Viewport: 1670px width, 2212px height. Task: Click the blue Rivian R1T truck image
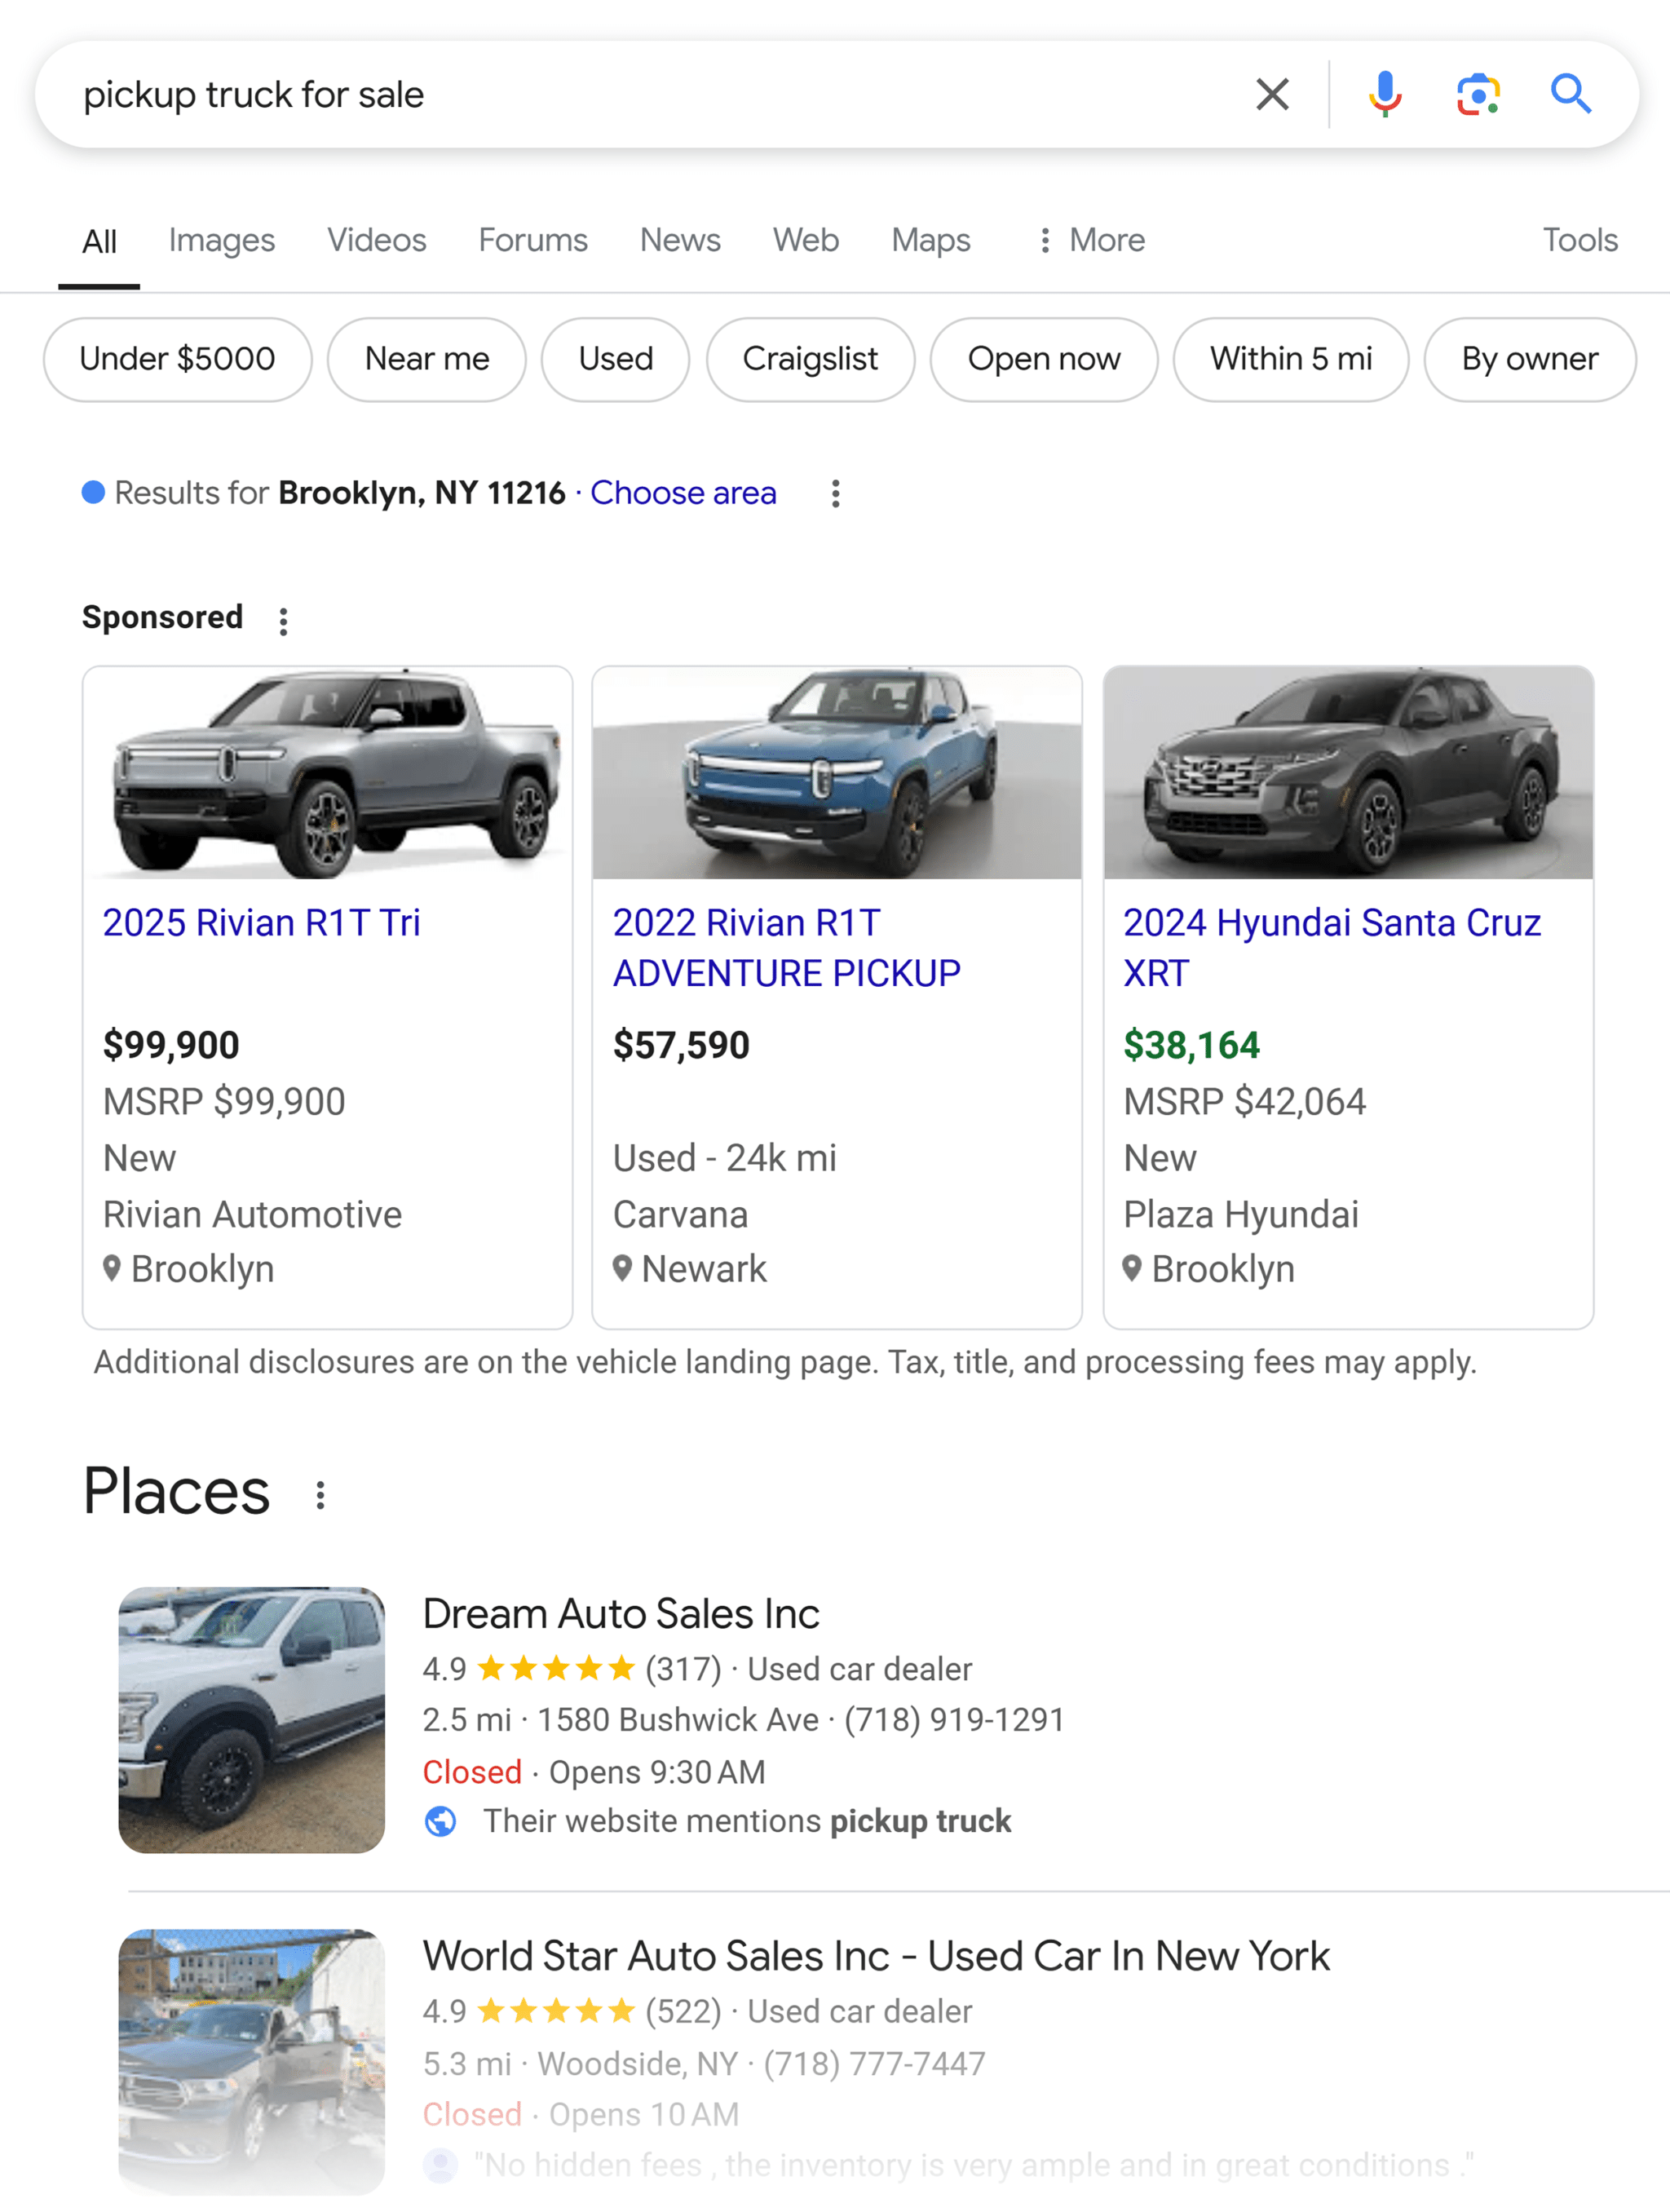pos(837,773)
